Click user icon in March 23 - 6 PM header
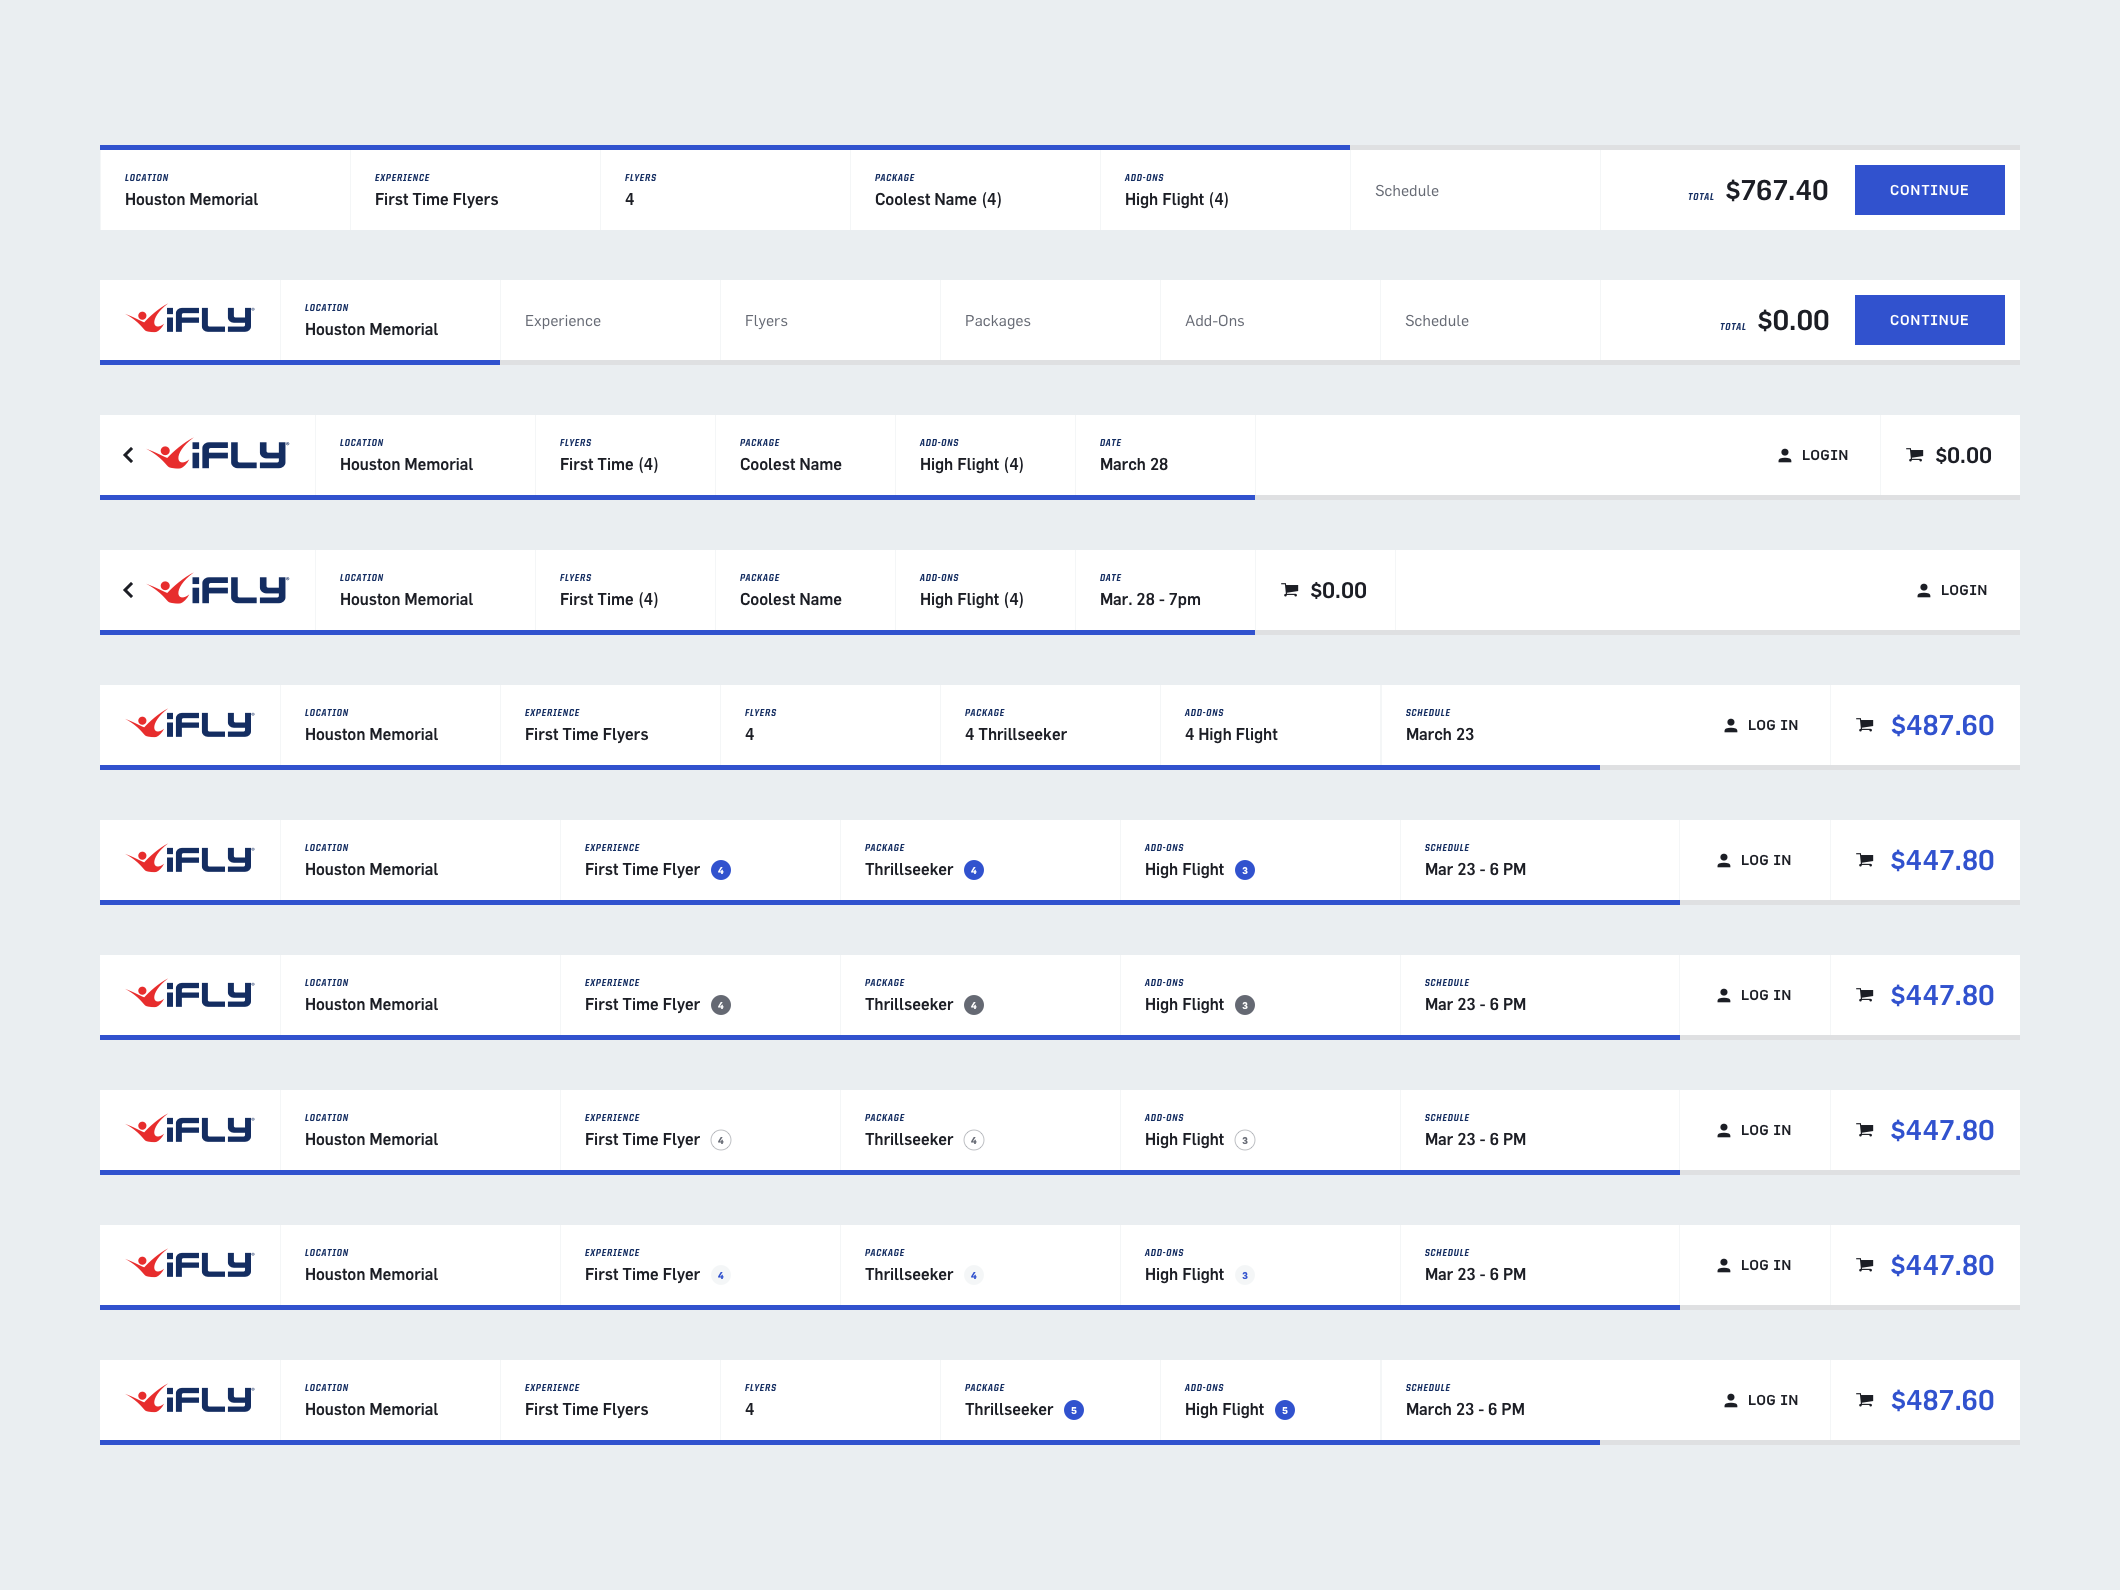2120x1590 pixels. [x=1731, y=1400]
